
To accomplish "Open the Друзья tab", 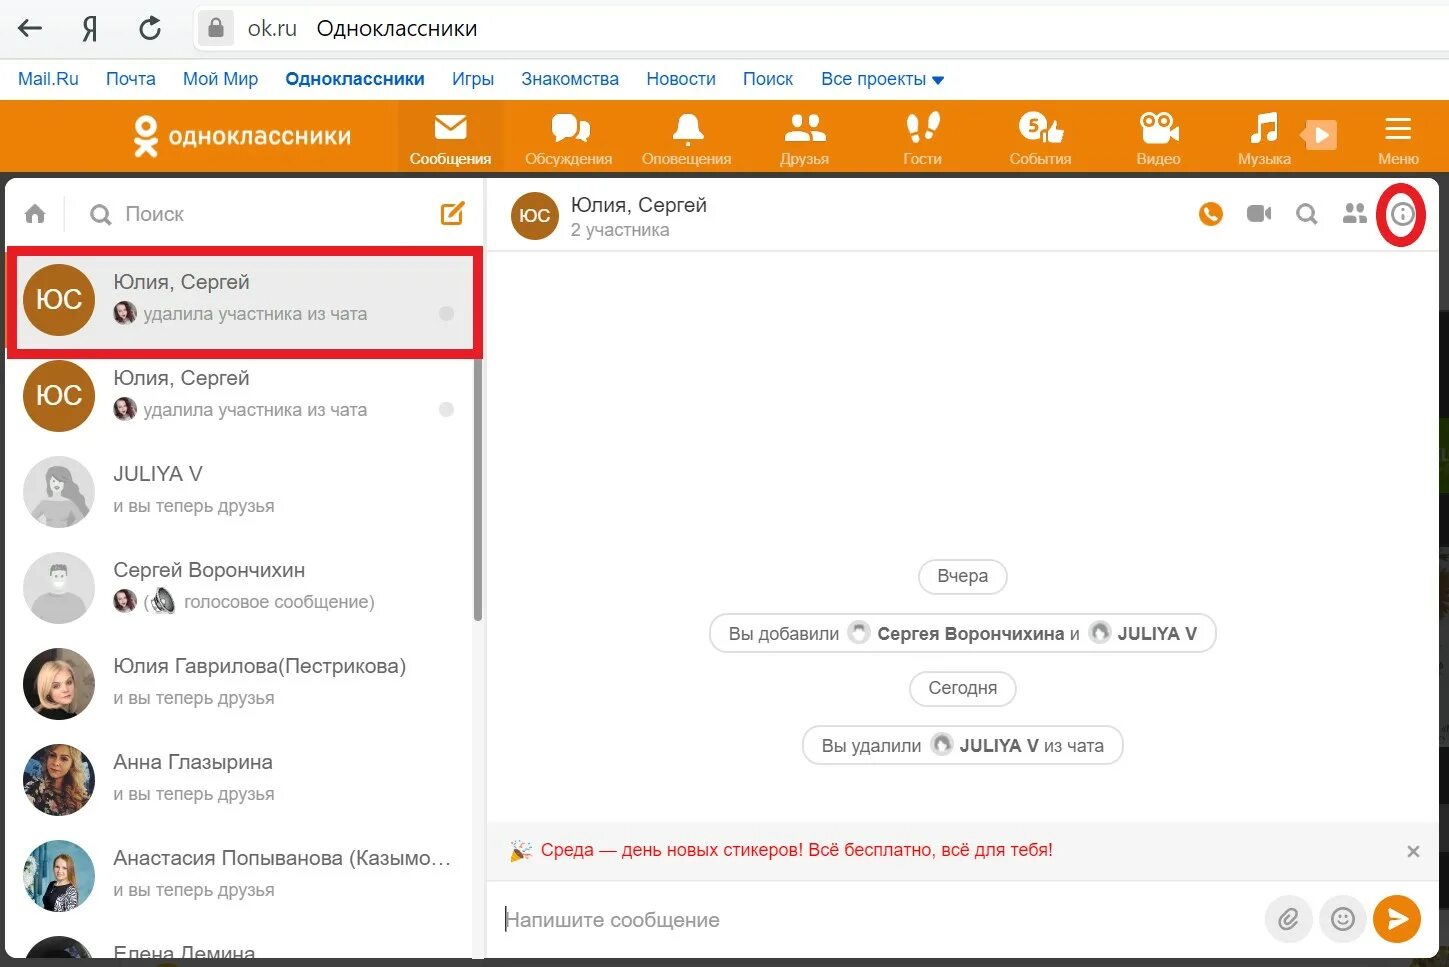I will click(805, 138).
